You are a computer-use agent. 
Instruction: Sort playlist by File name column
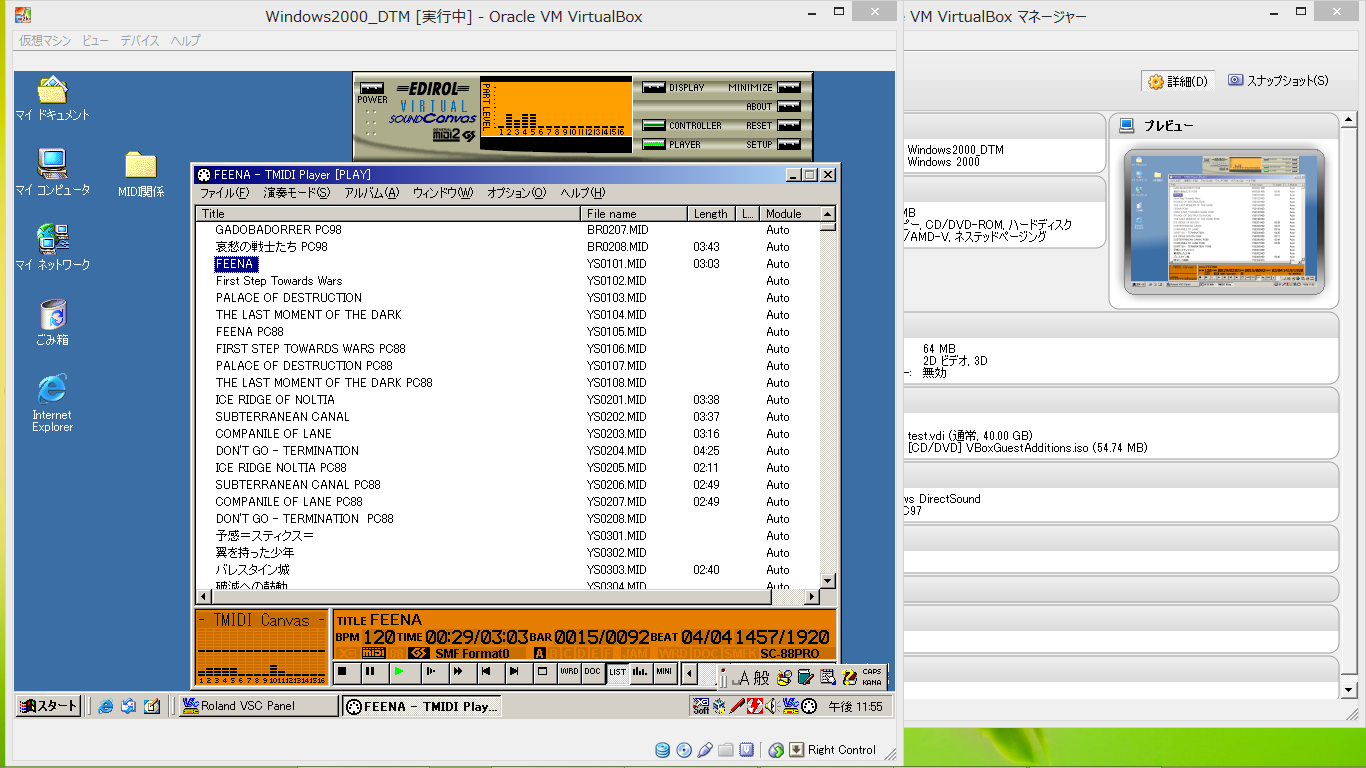(634, 213)
